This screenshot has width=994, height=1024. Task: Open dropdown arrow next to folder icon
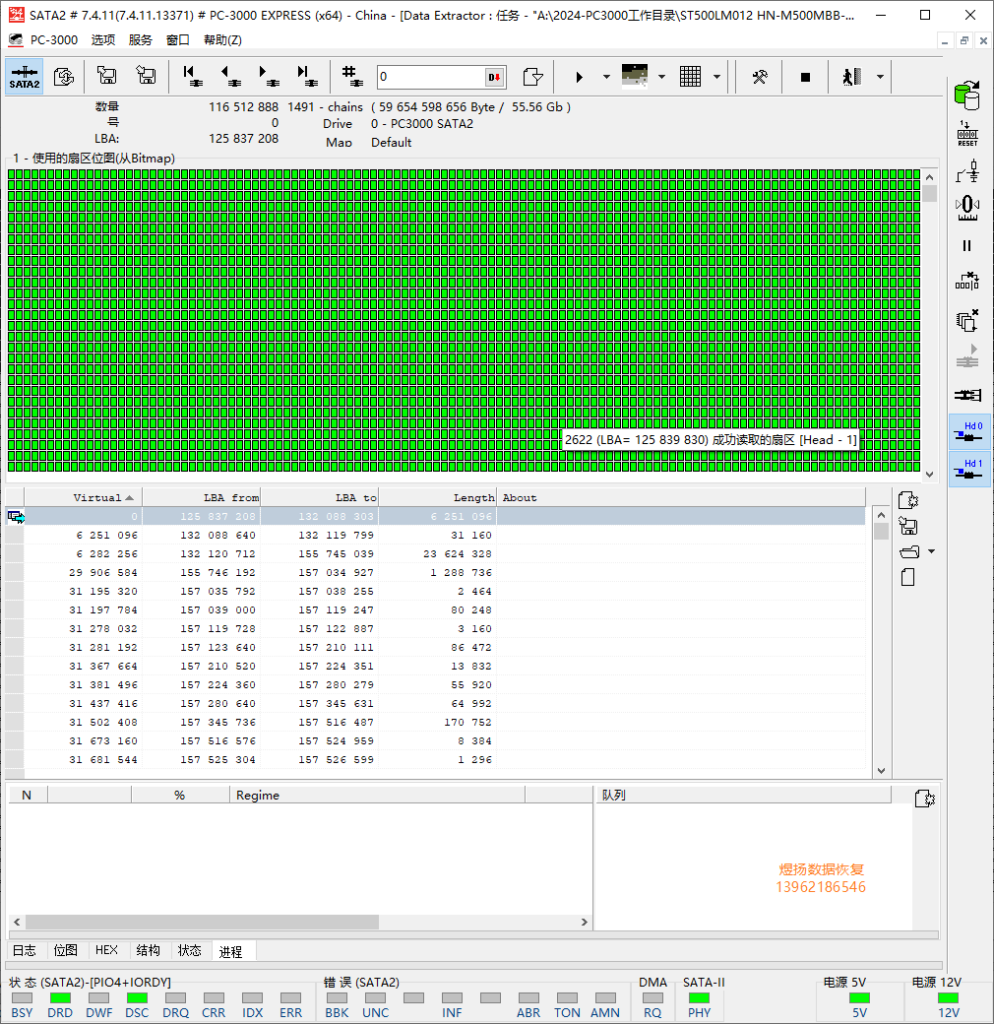click(931, 552)
